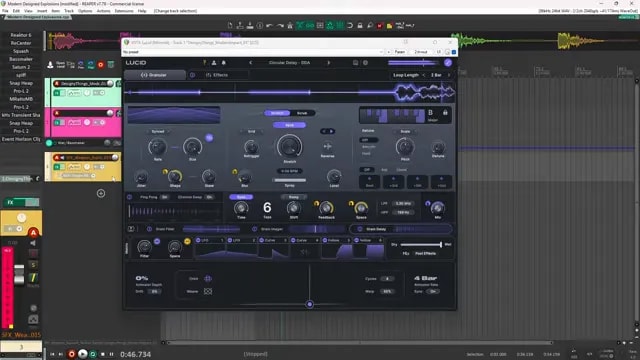Image resolution: width=640 pixels, height=360 pixels.
Task: Open the Track menu
Action: coord(69,11)
